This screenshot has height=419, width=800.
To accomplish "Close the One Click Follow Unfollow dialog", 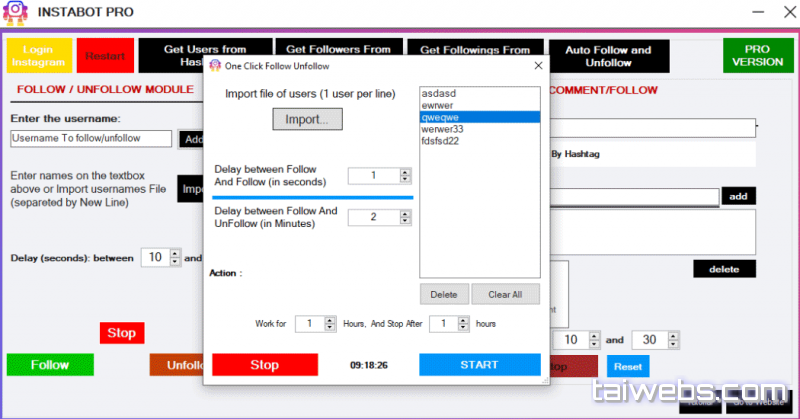I will [538, 65].
